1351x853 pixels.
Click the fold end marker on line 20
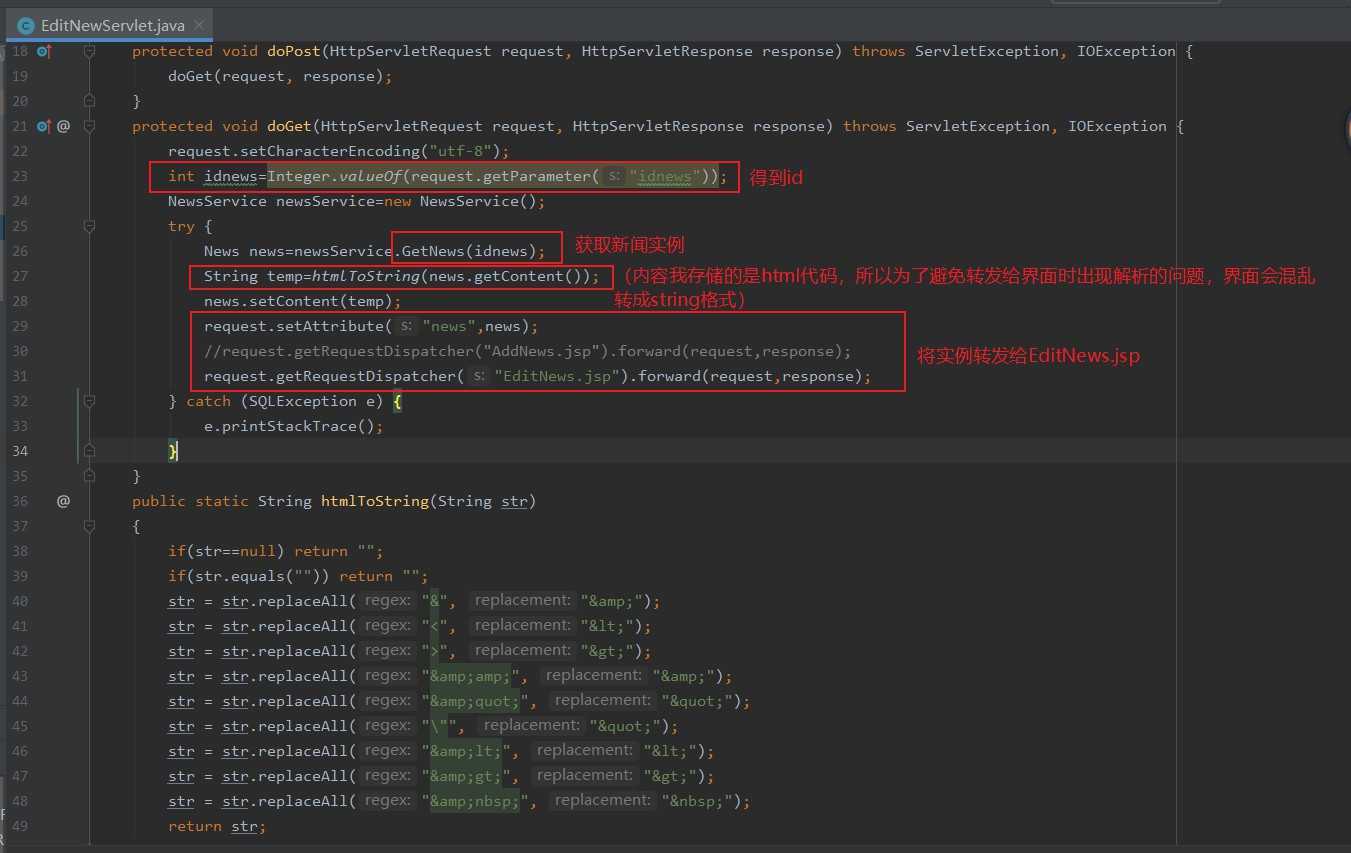[89, 101]
